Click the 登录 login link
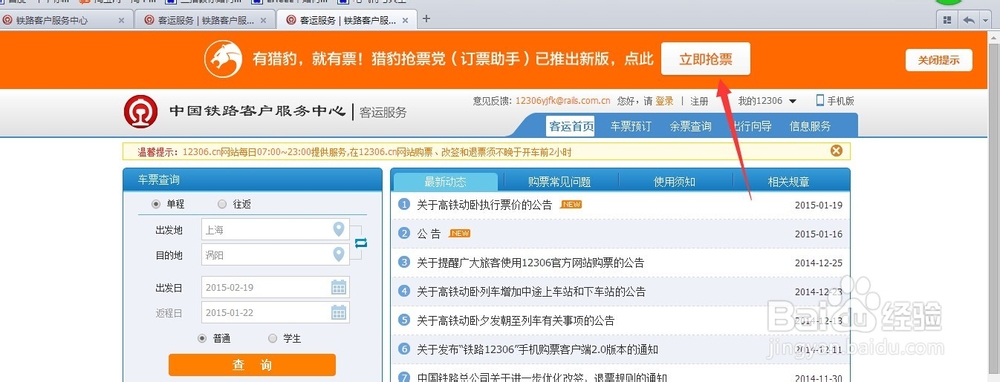 [x=665, y=101]
